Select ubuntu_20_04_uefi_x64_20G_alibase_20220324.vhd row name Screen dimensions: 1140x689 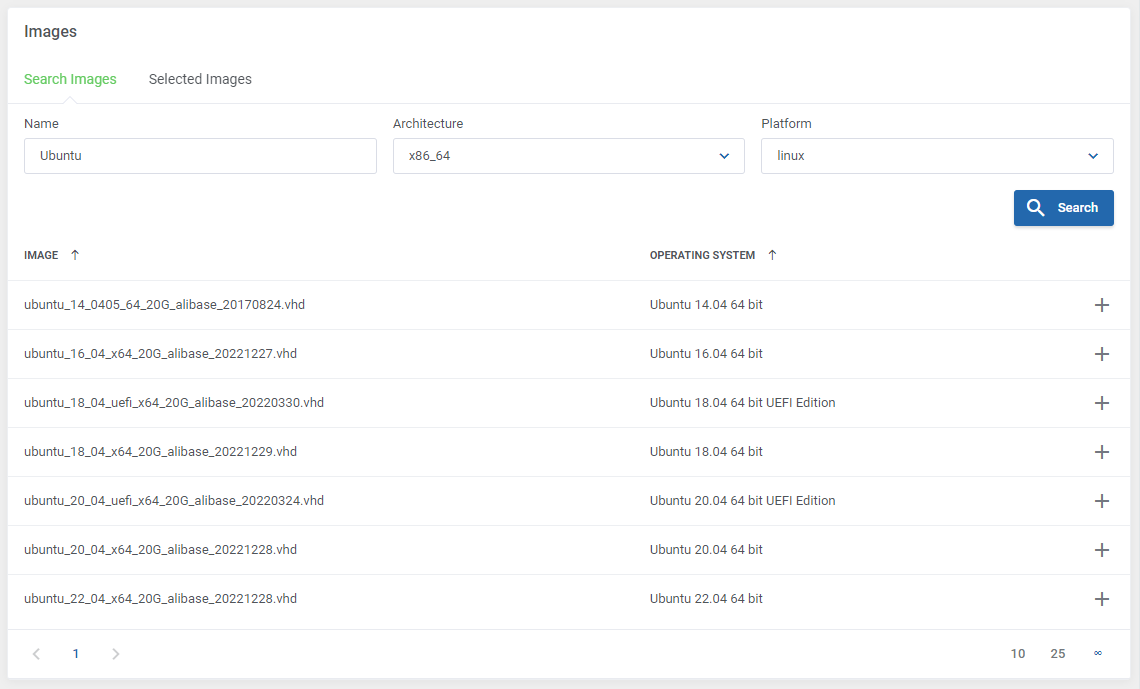[174, 501]
